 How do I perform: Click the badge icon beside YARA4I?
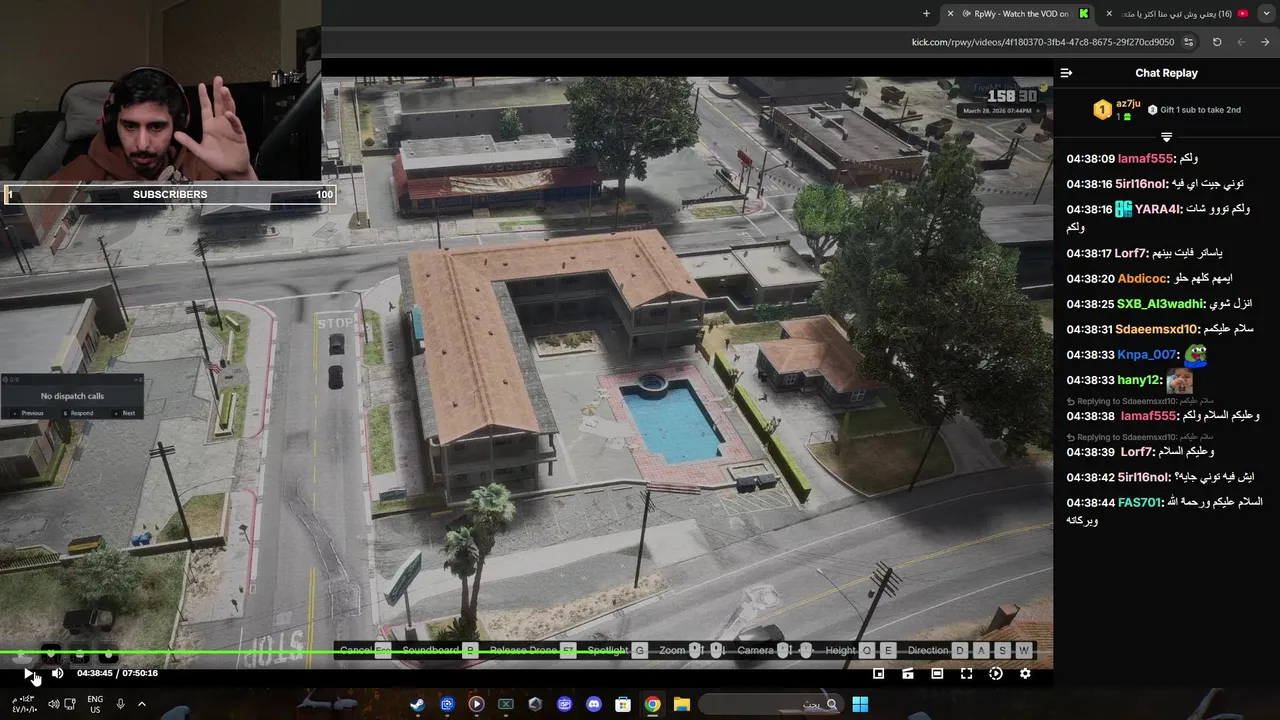[1123, 209]
